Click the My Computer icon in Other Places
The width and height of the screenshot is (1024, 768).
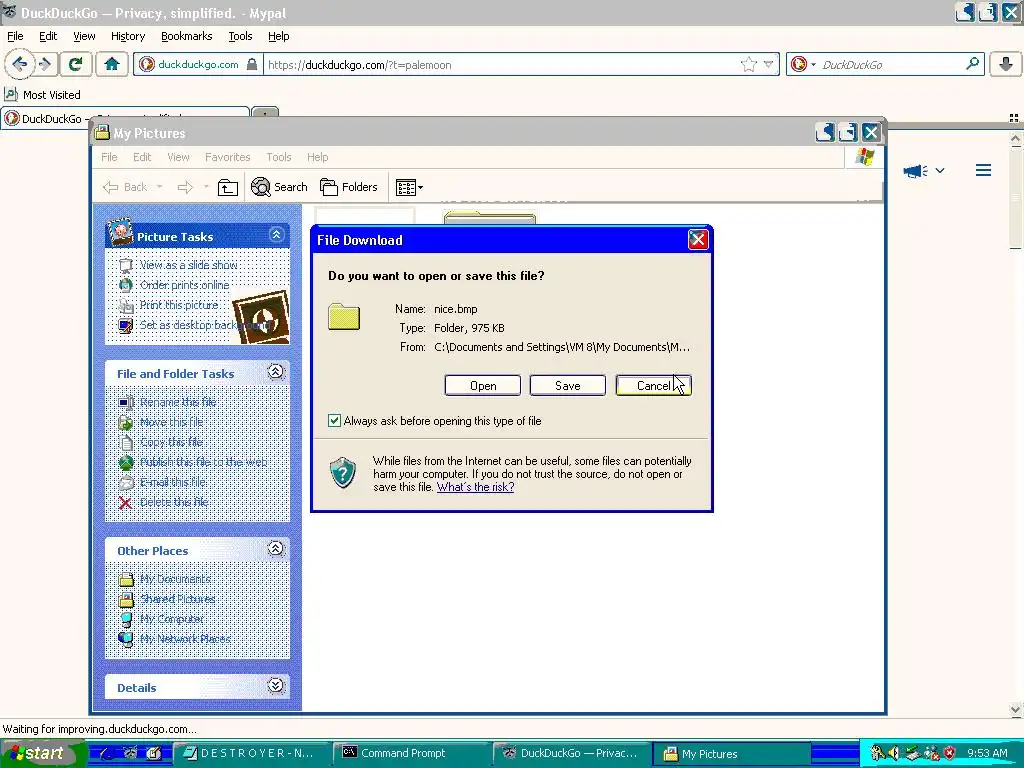[x=126, y=618]
